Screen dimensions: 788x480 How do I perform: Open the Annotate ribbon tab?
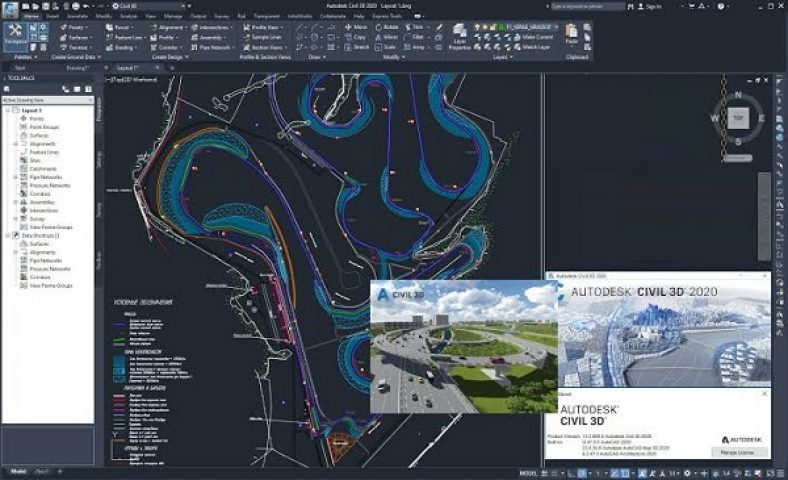[x=77, y=16]
